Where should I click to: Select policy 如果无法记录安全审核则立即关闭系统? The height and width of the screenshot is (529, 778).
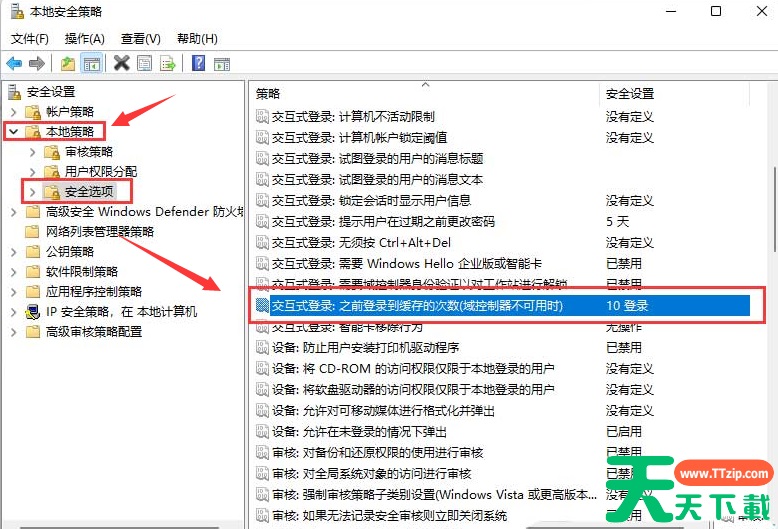coord(389,516)
